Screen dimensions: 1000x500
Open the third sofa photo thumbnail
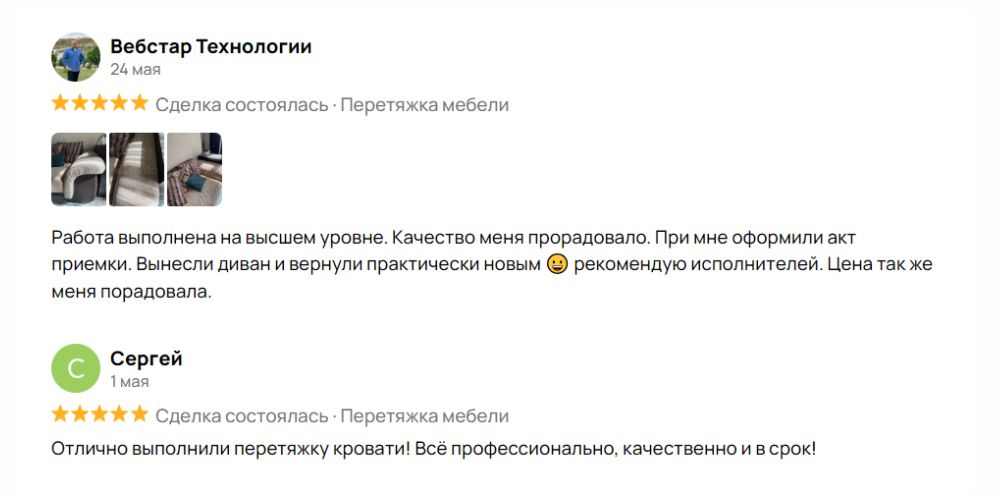click(x=194, y=169)
